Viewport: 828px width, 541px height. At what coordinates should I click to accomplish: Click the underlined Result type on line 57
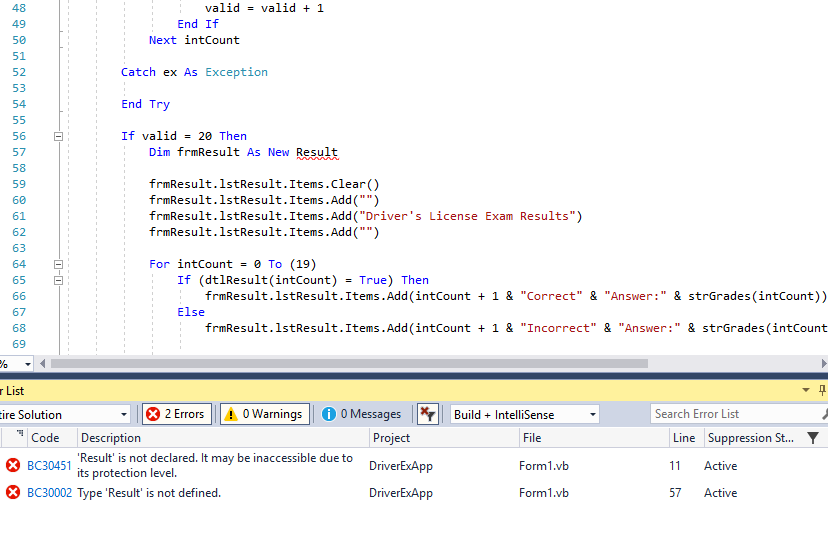317,153
